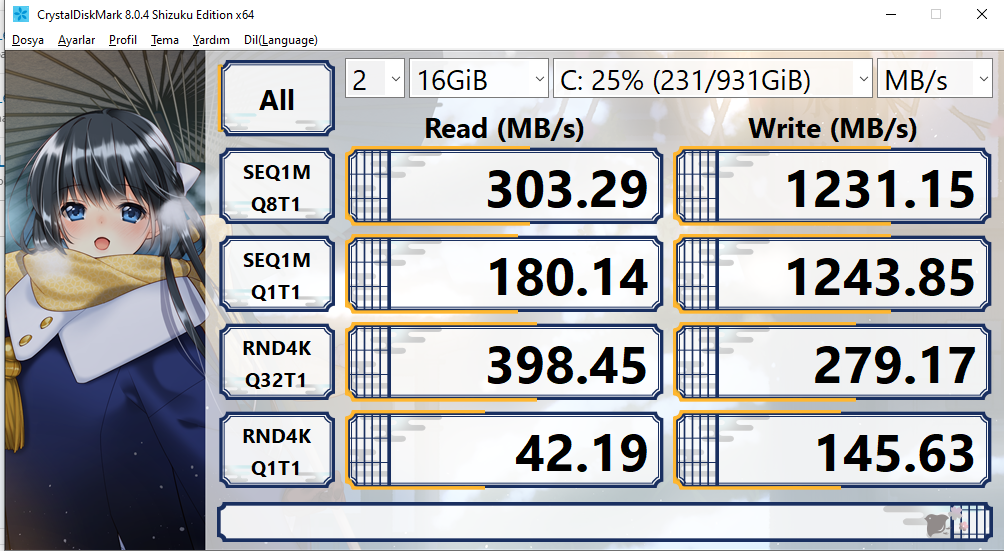Select the 1231.15 SEQ1M Q8T1 write result
Screen dimensions: 1004x551
pos(833,187)
